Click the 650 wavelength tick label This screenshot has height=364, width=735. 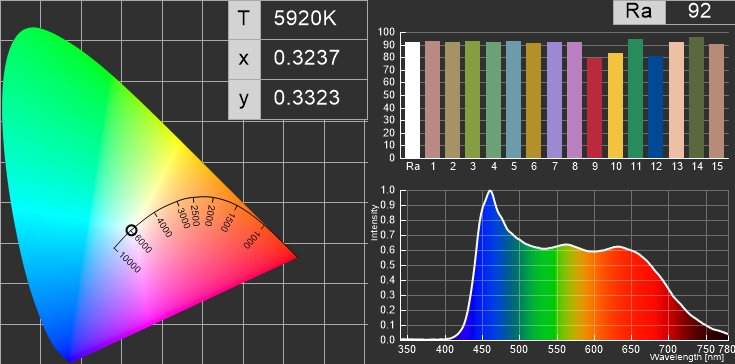click(x=631, y=349)
